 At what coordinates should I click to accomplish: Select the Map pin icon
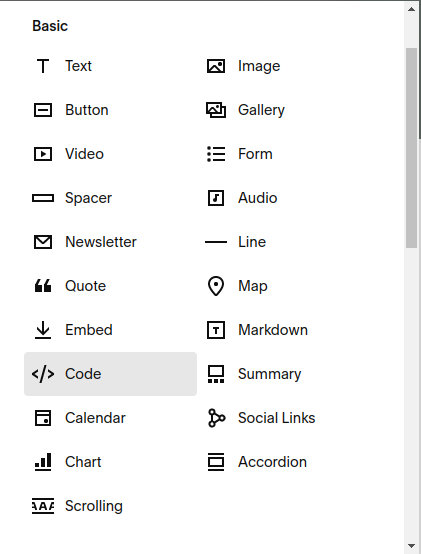click(x=216, y=286)
